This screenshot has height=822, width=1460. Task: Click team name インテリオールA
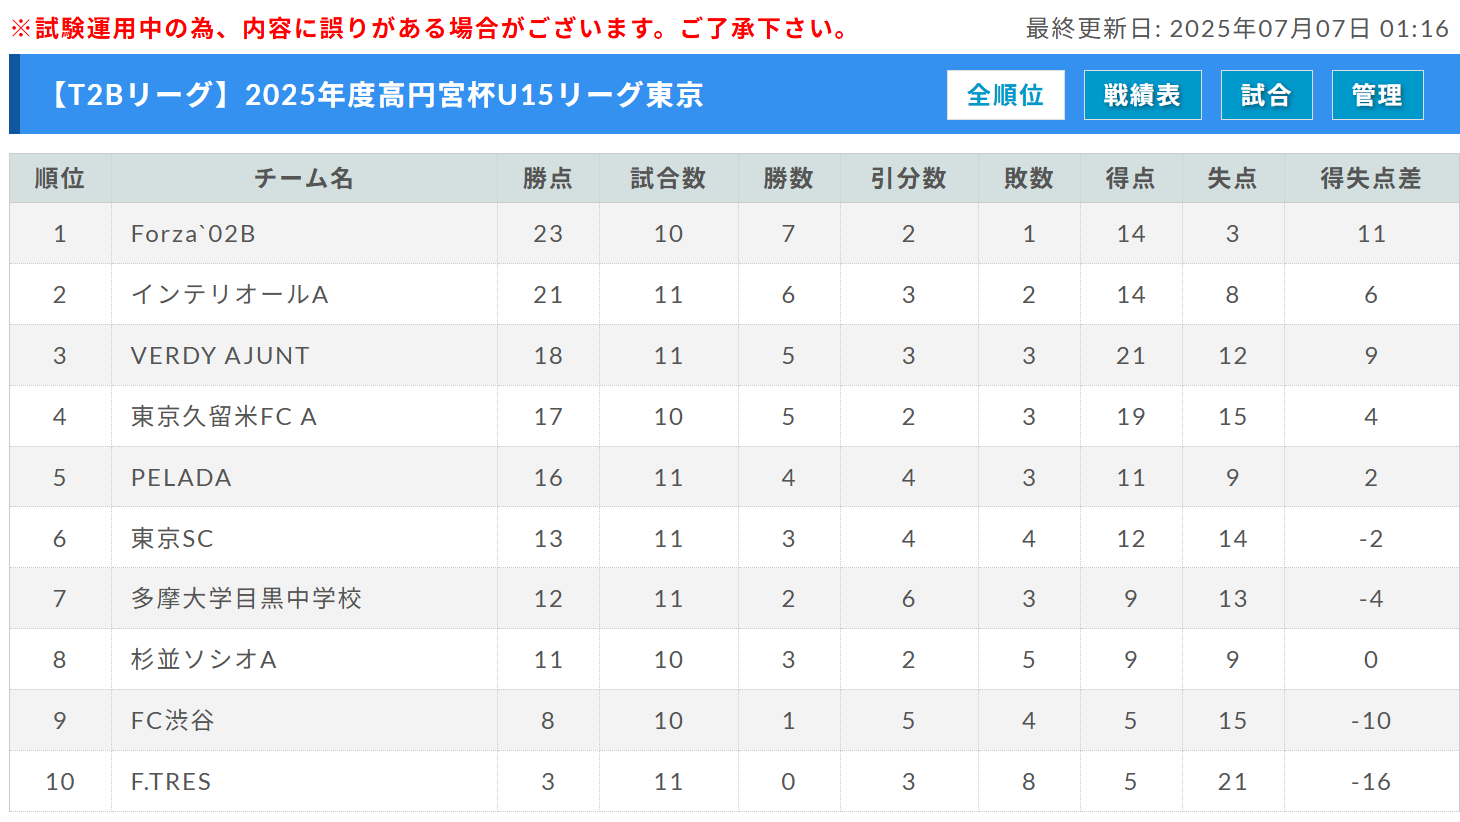(230, 295)
